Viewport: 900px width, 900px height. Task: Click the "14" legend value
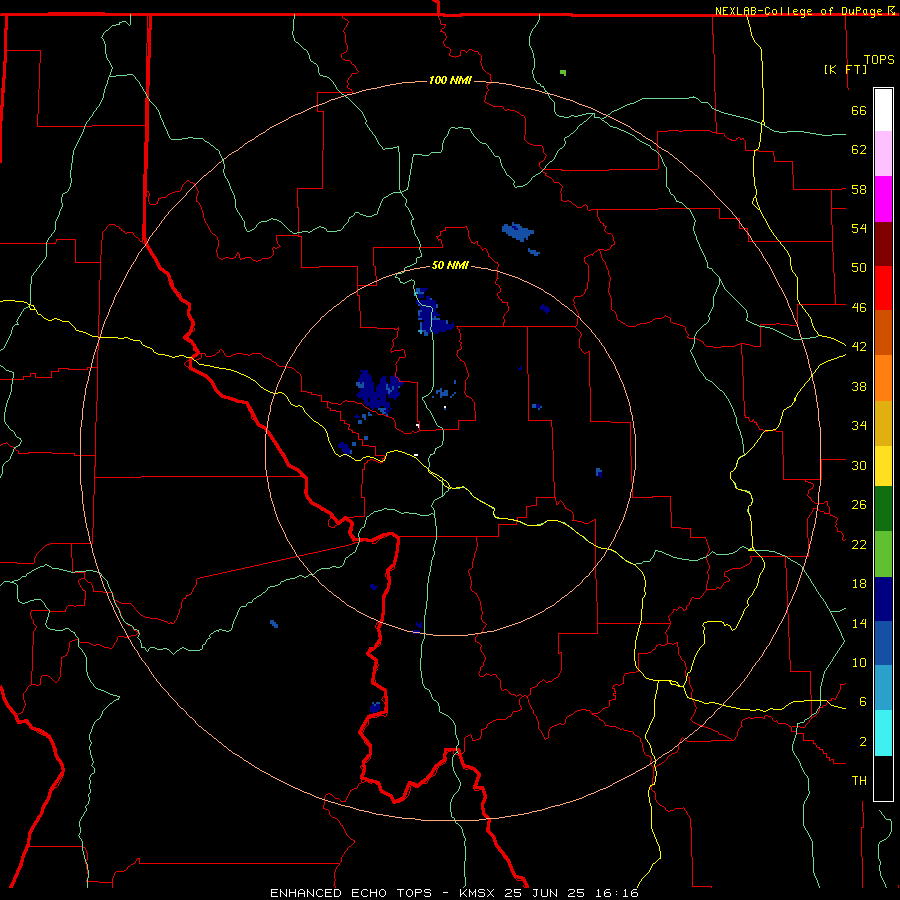tap(859, 623)
